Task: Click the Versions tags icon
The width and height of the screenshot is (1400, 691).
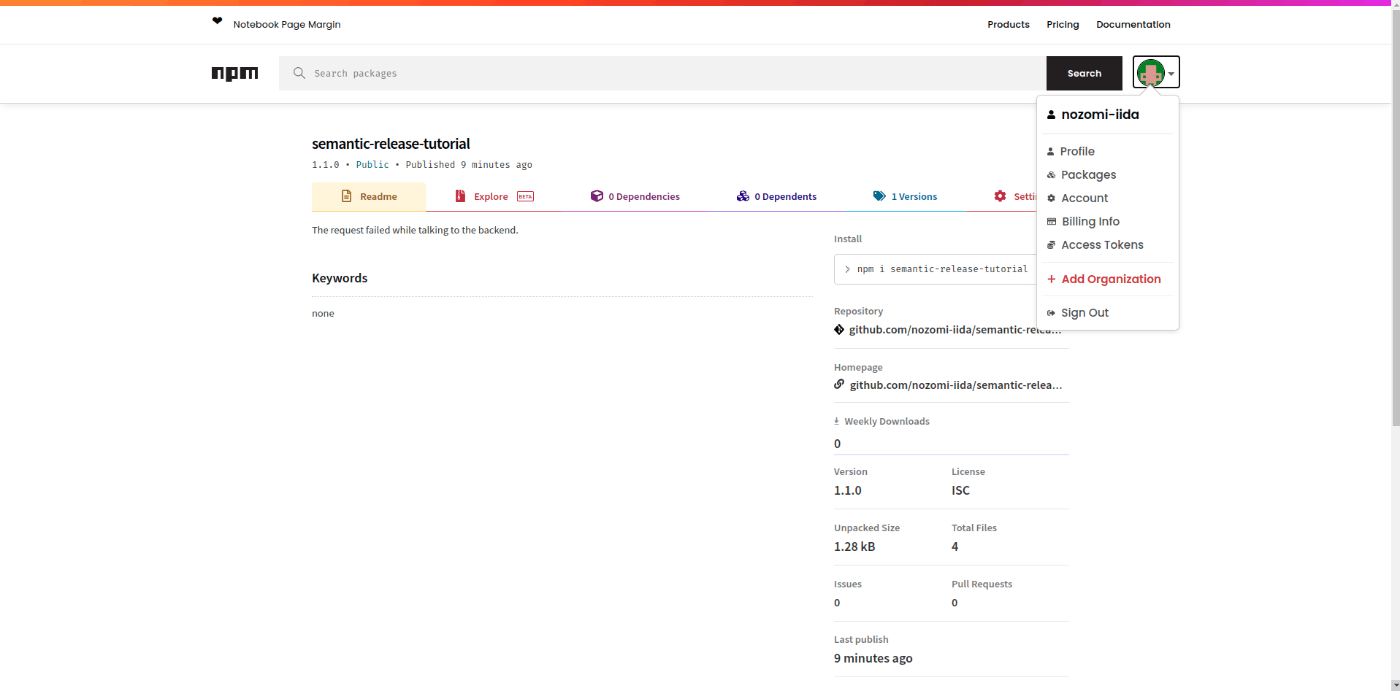Action: [879, 196]
